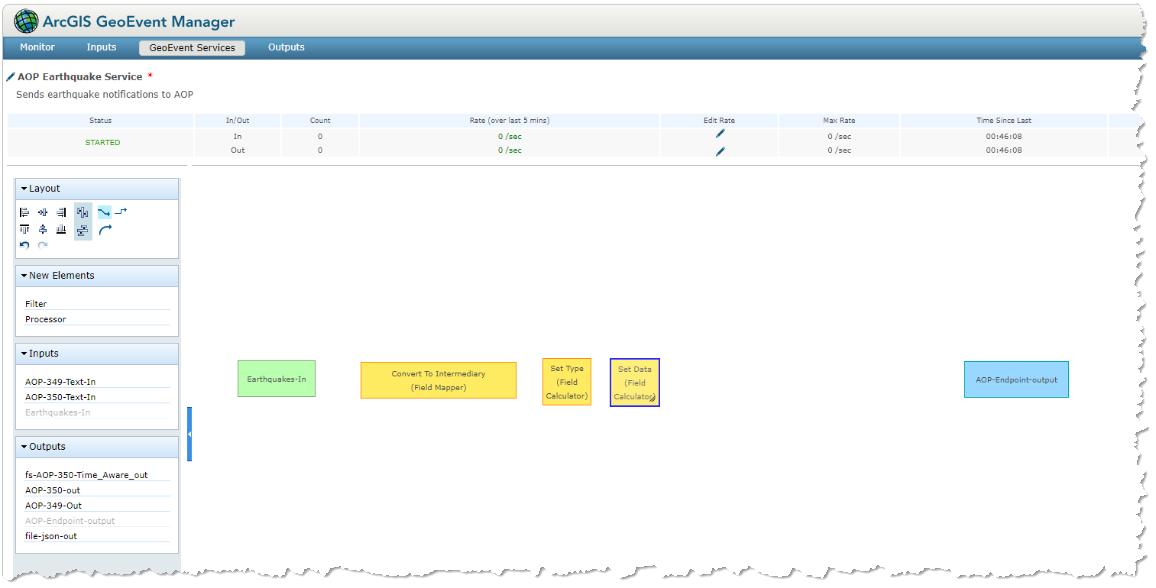The width and height of the screenshot is (1156, 588).
Task: Collapse the Outputs panel
Action: tap(24, 447)
